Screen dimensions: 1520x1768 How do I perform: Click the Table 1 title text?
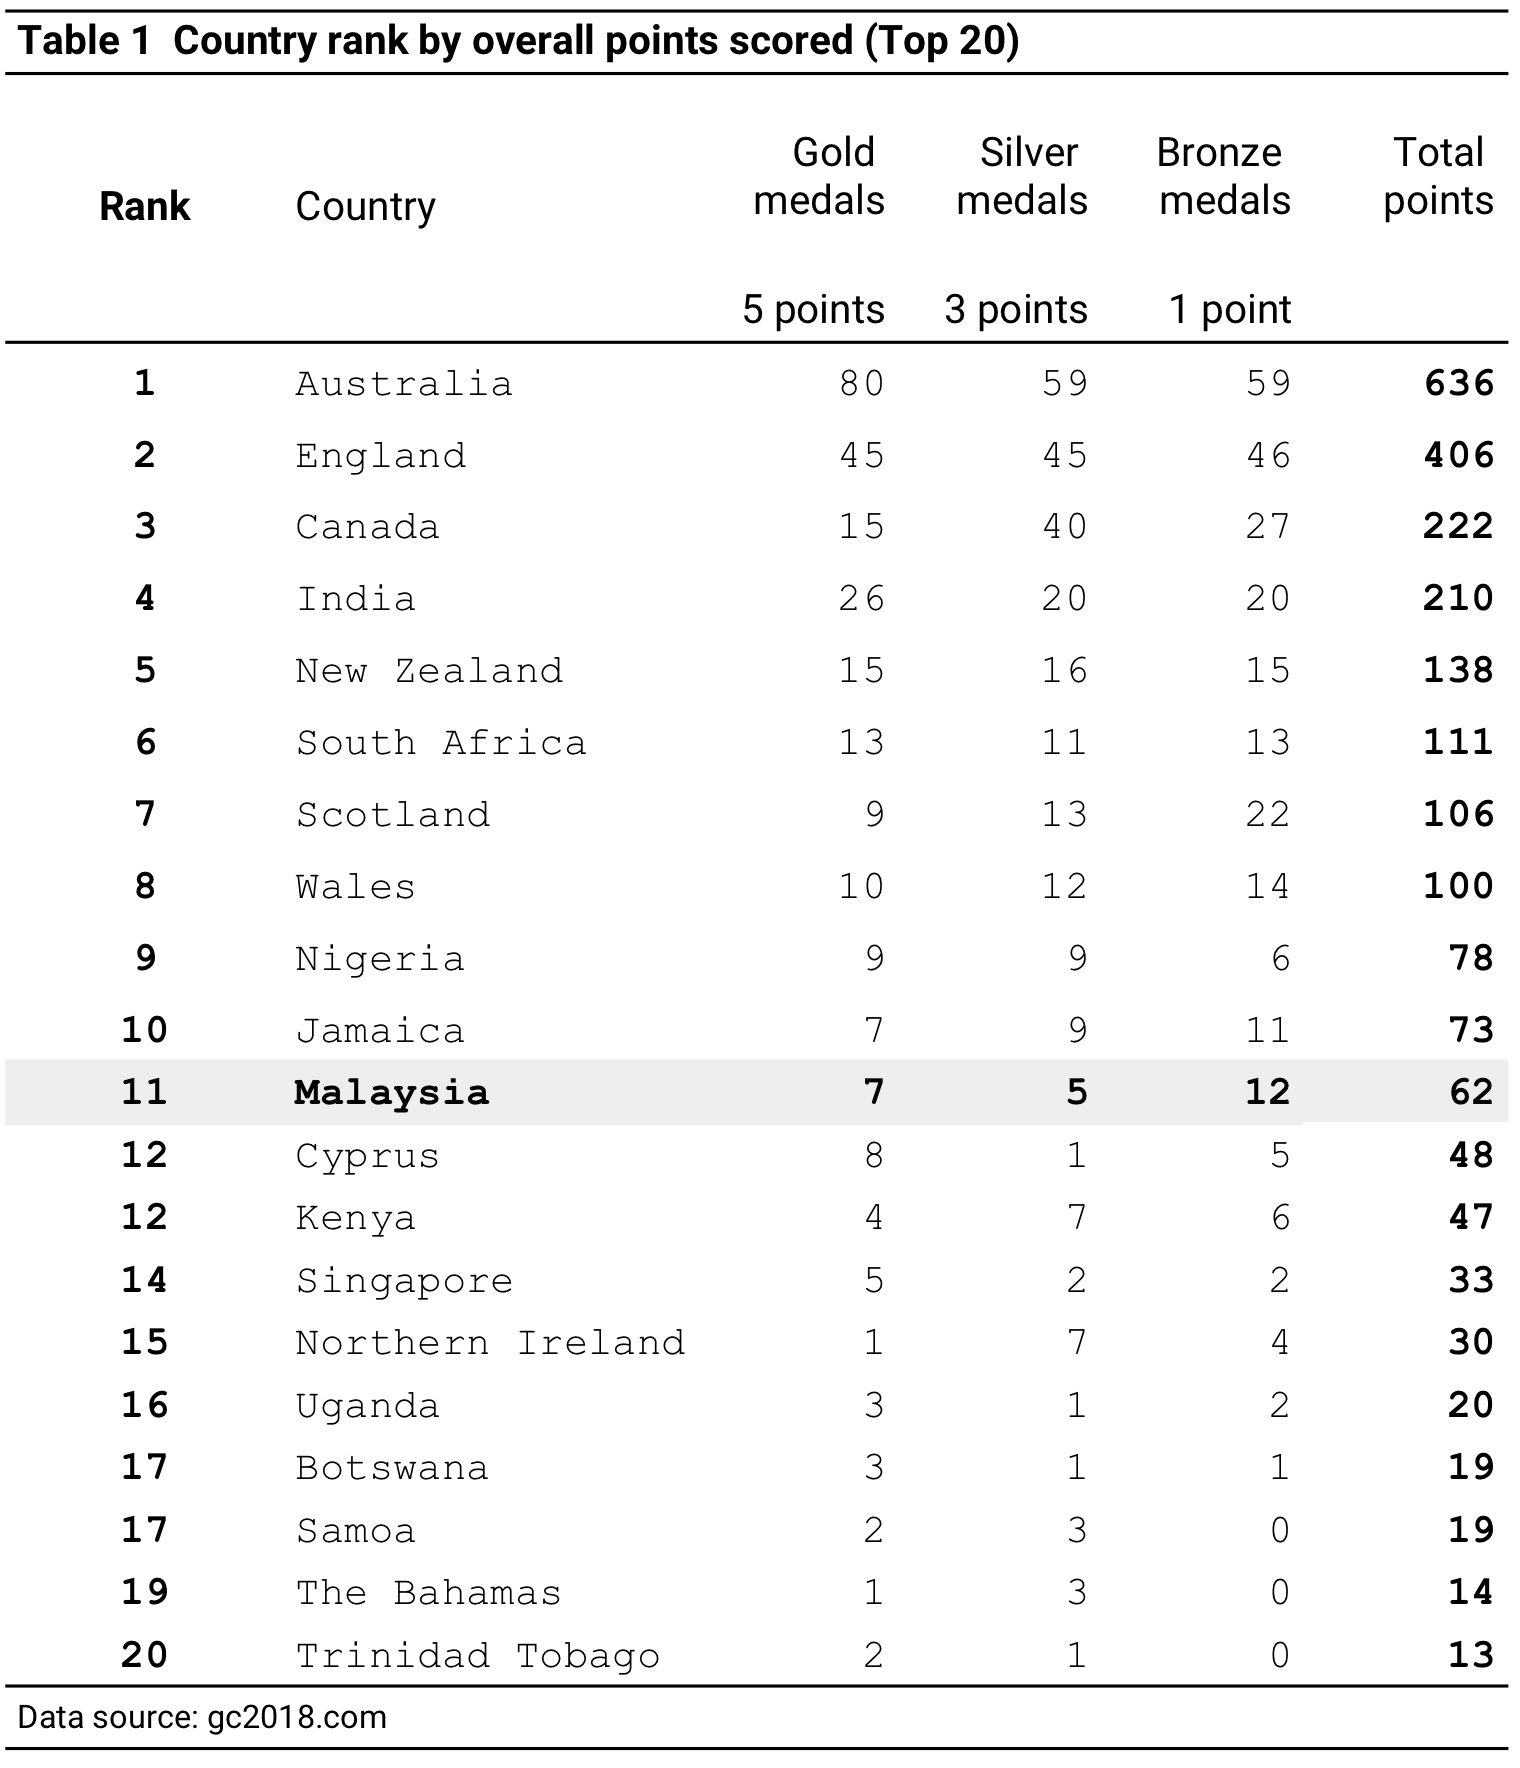pos(518,41)
